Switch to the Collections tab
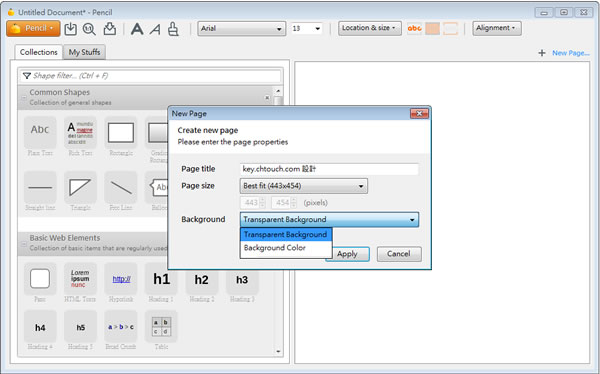The image size is (600, 374). pos(39,52)
